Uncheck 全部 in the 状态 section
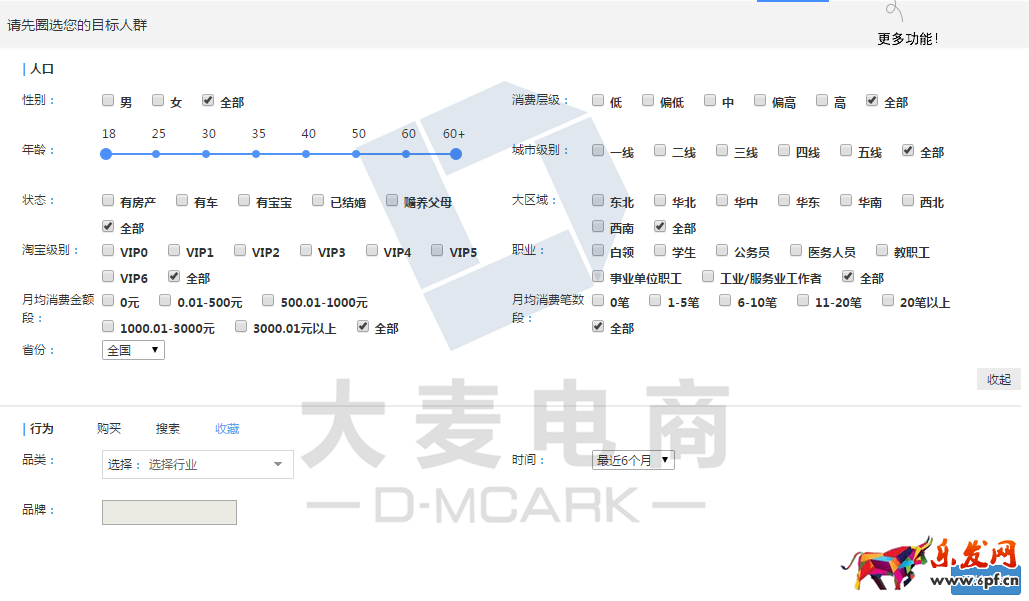1029x601 pixels. pos(108,226)
